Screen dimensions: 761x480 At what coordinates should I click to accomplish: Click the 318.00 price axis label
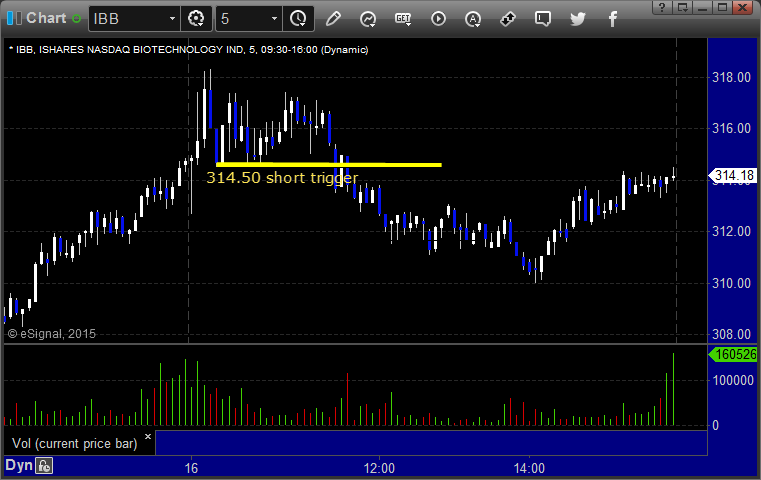coord(731,77)
